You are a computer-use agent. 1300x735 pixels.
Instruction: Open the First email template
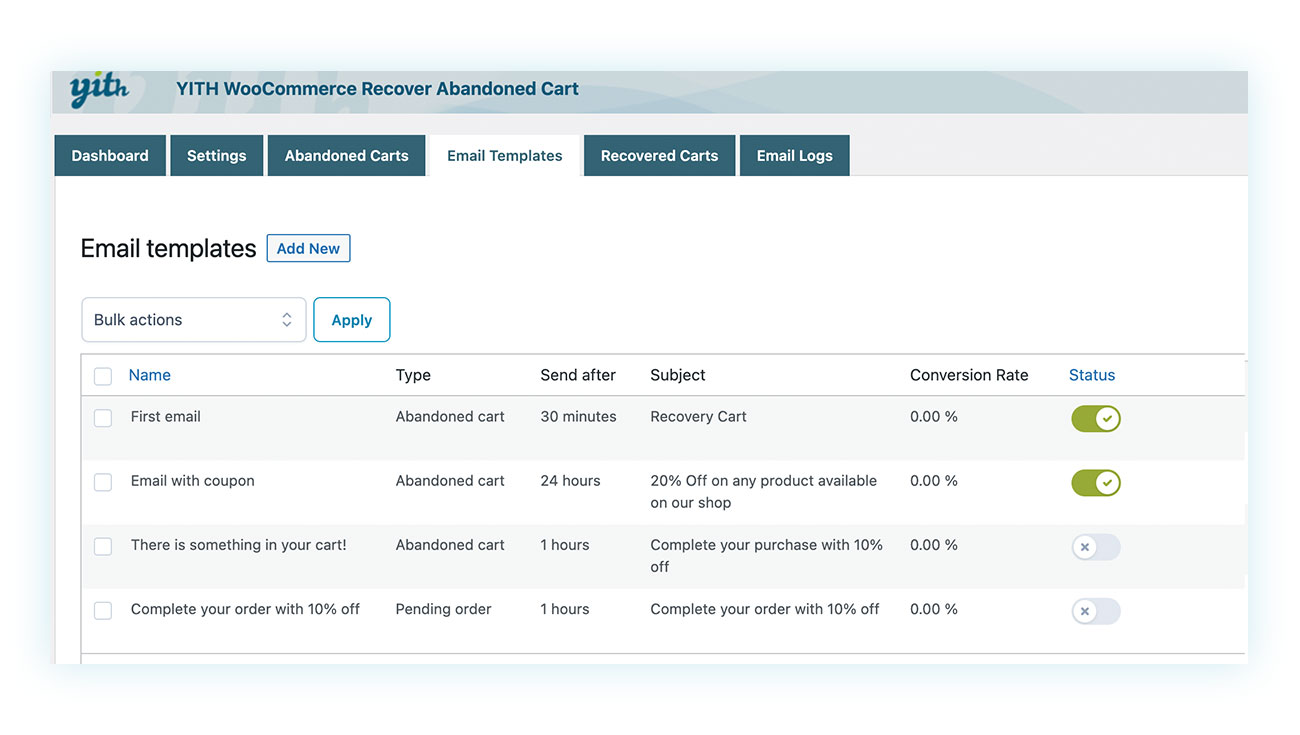click(166, 416)
